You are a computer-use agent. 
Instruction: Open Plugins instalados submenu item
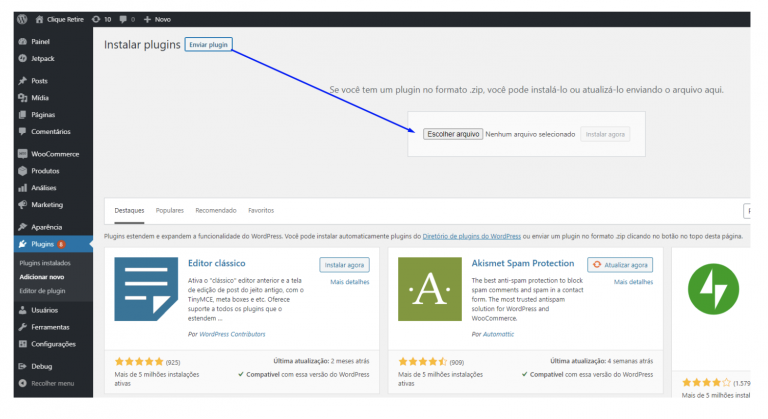(x=44, y=262)
